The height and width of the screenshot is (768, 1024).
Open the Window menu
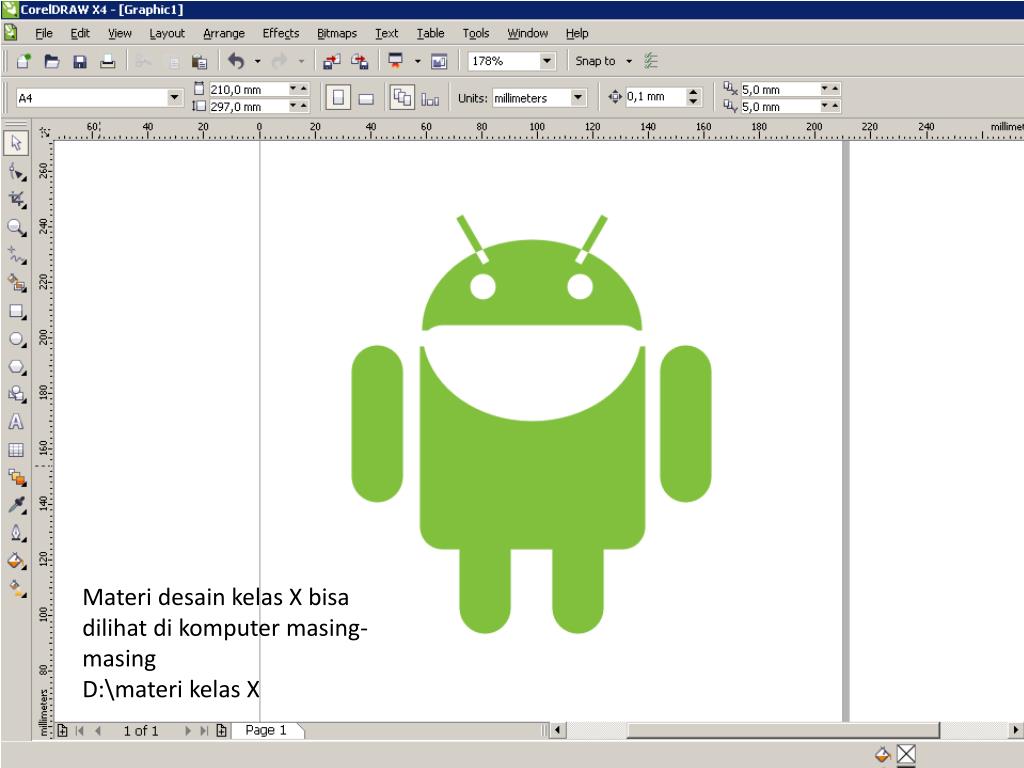tap(528, 33)
